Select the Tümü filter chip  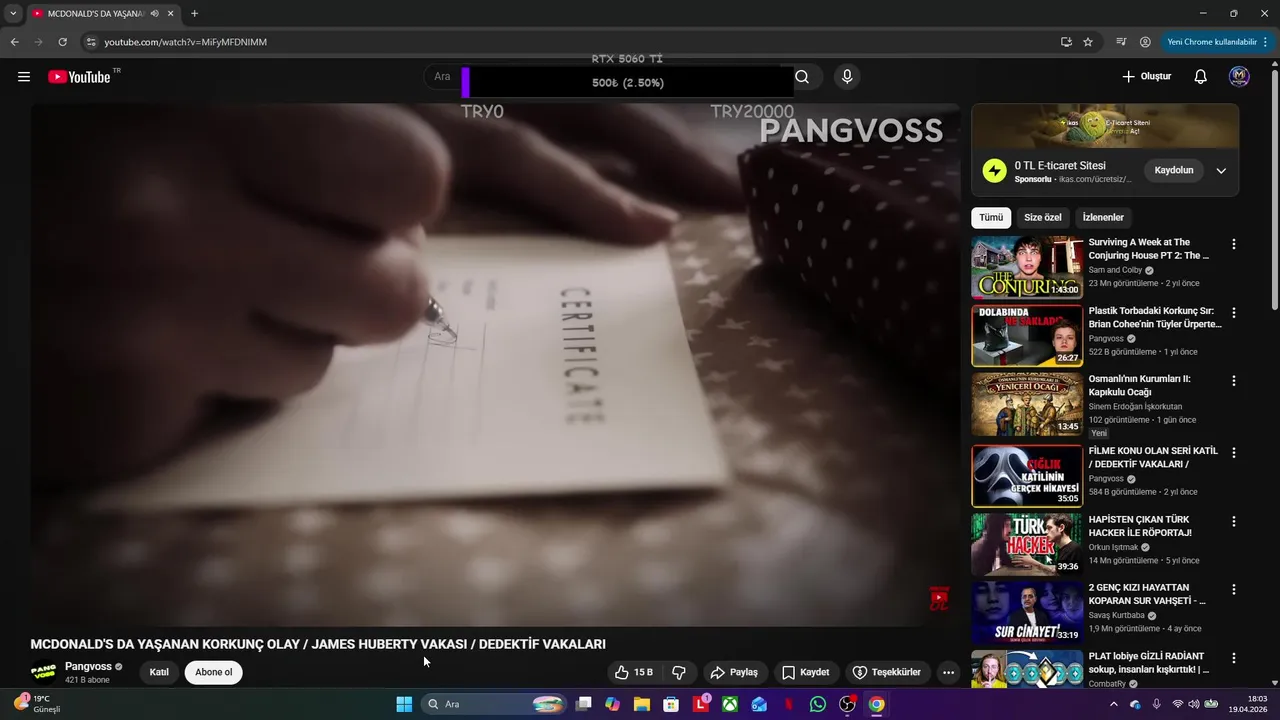991,217
